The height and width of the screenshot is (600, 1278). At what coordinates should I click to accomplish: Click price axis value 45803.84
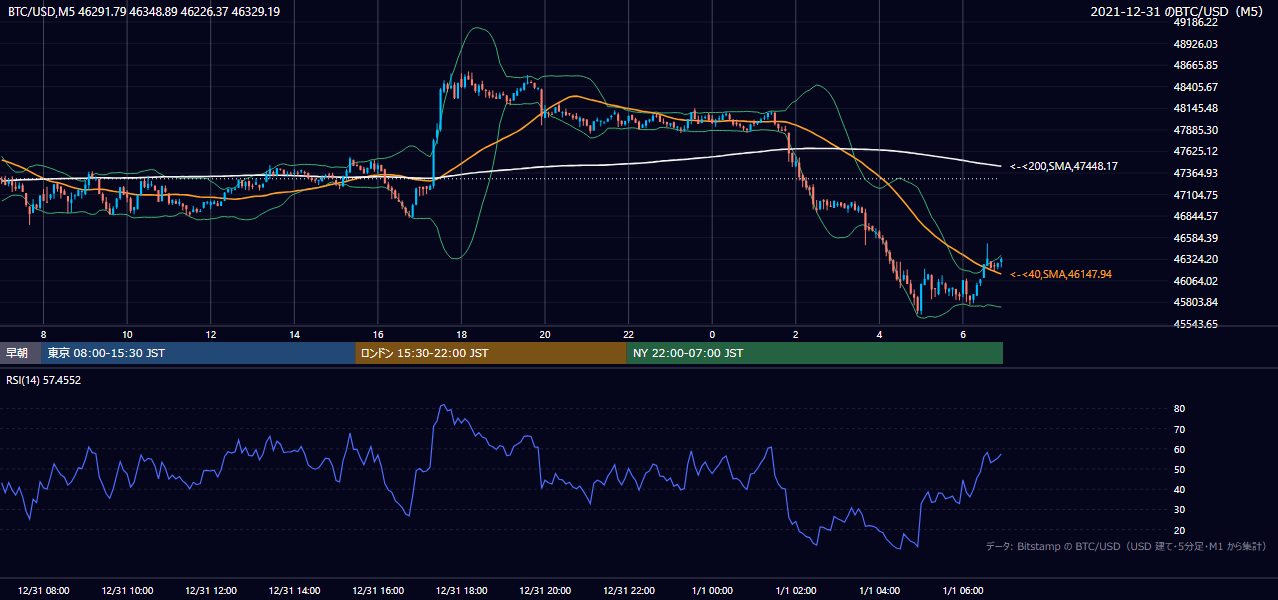click(1196, 302)
